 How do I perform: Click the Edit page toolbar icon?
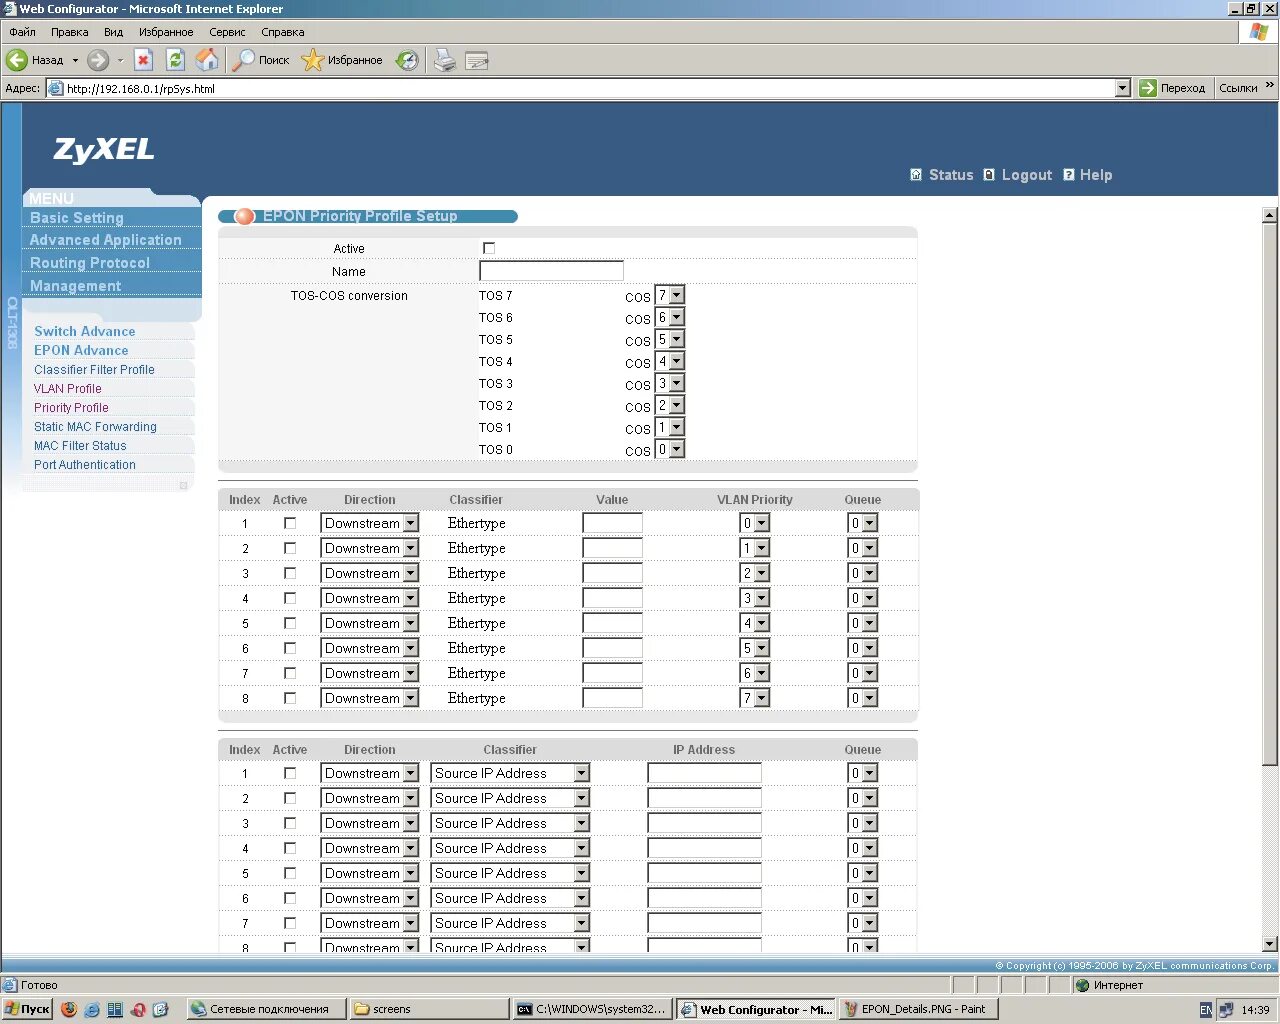477,60
